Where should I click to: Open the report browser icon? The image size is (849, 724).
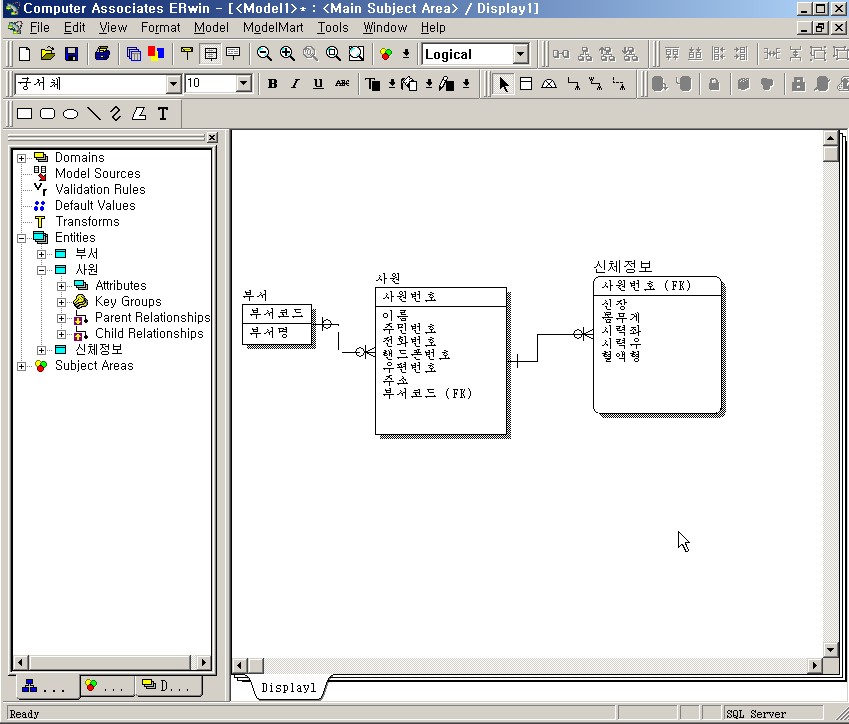[x=133, y=54]
